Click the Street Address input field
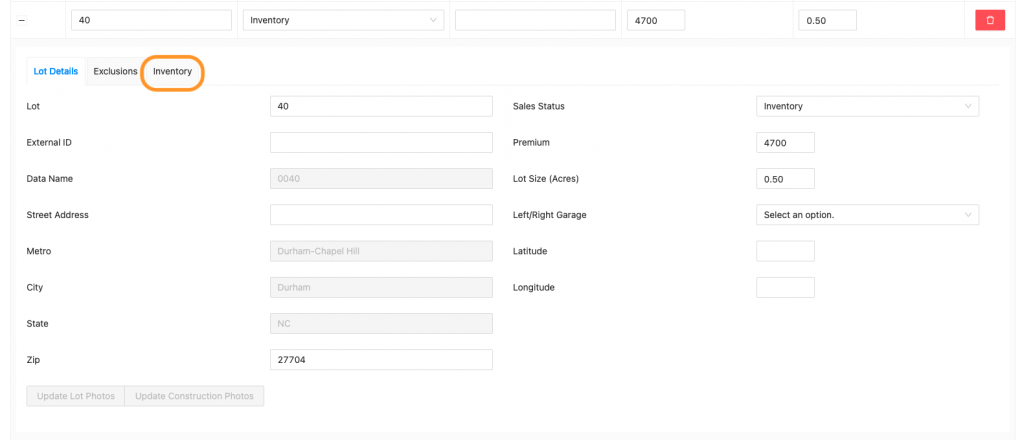The width and height of the screenshot is (1024, 440). pyautogui.click(x=381, y=215)
